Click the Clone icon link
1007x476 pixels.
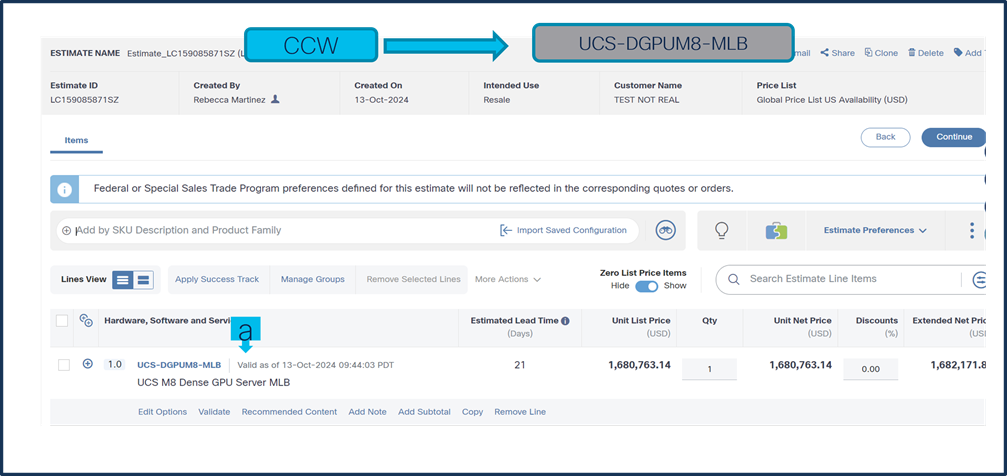881,53
